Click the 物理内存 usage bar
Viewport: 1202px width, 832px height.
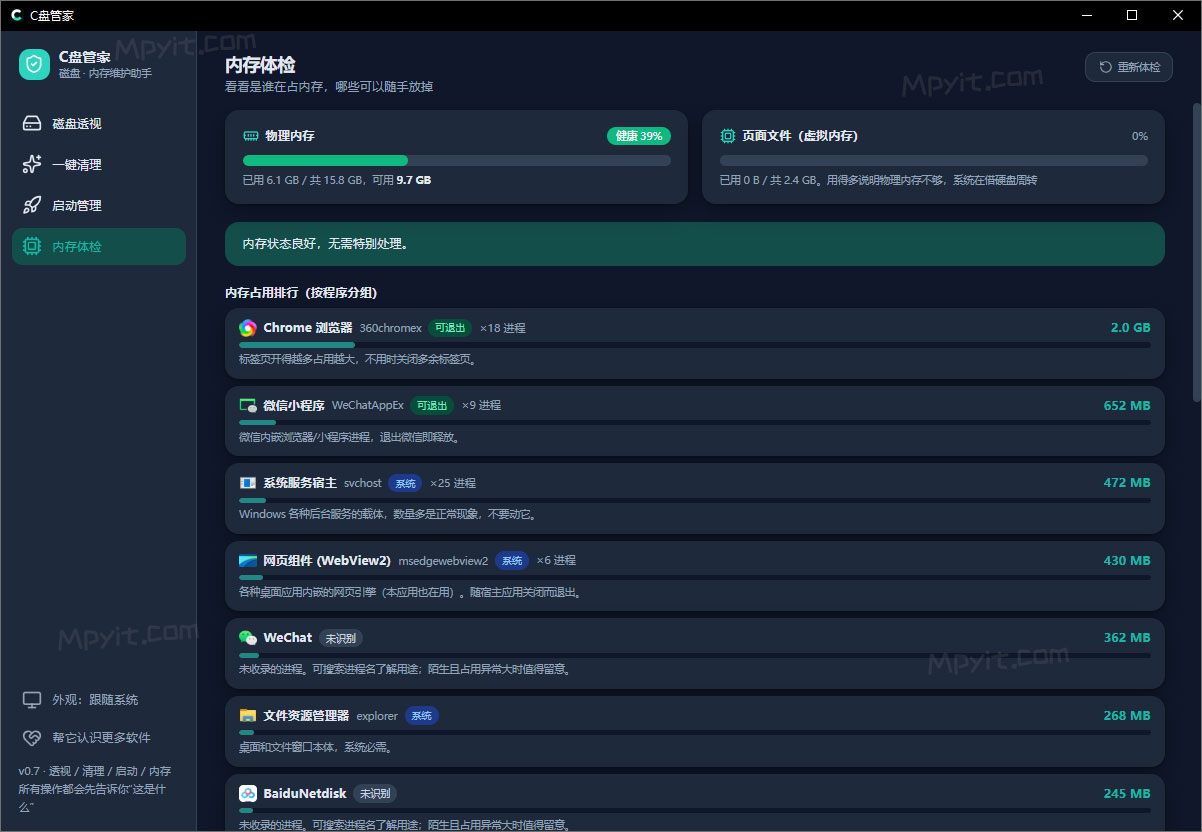tap(457, 160)
